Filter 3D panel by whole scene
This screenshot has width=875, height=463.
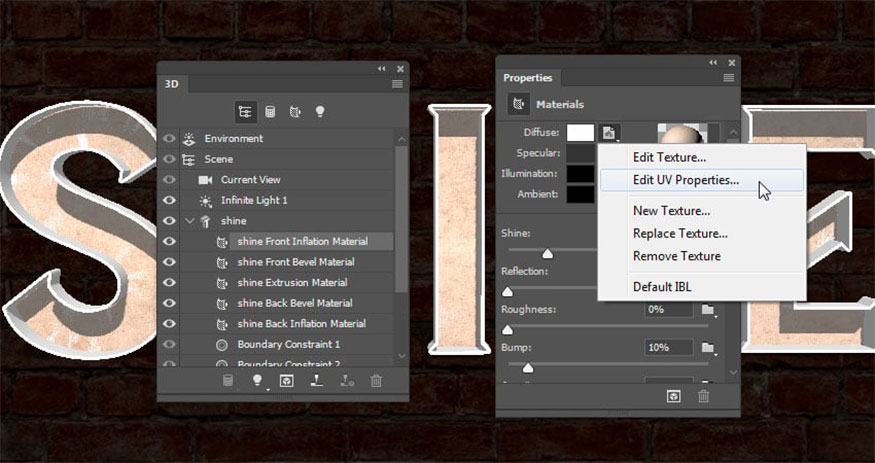pyautogui.click(x=245, y=111)
